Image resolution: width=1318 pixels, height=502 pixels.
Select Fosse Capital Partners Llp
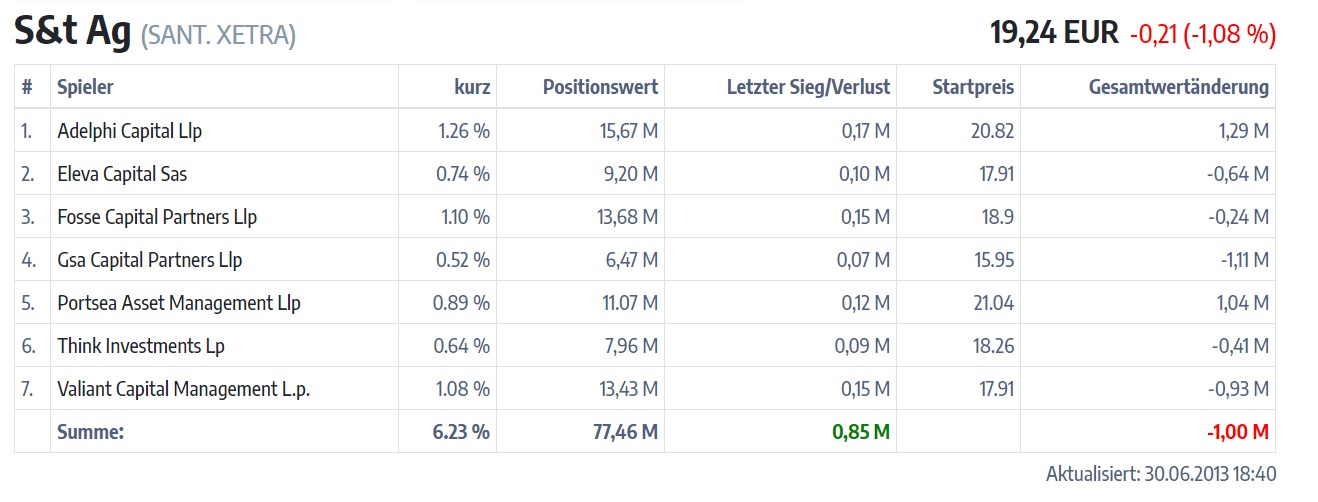point(157,217)
